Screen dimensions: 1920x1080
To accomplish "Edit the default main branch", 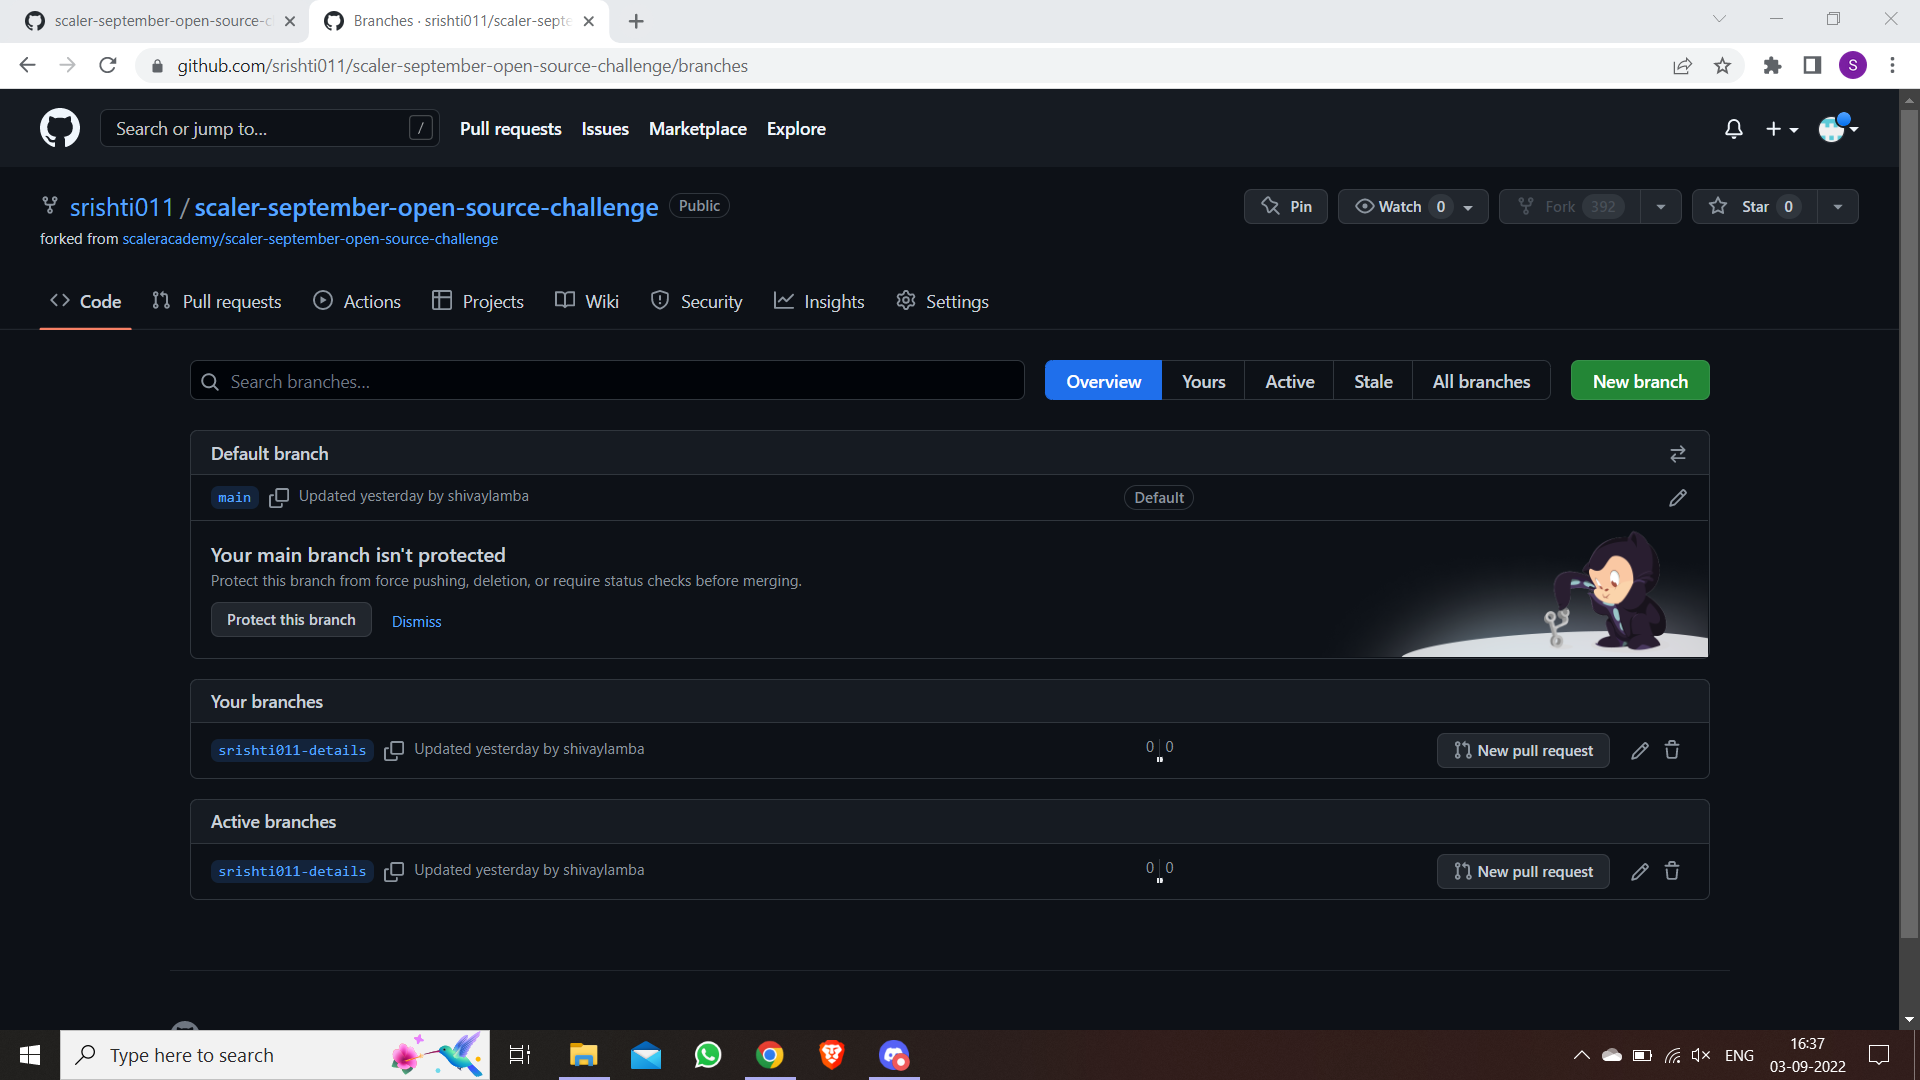I will point(1678,497).
